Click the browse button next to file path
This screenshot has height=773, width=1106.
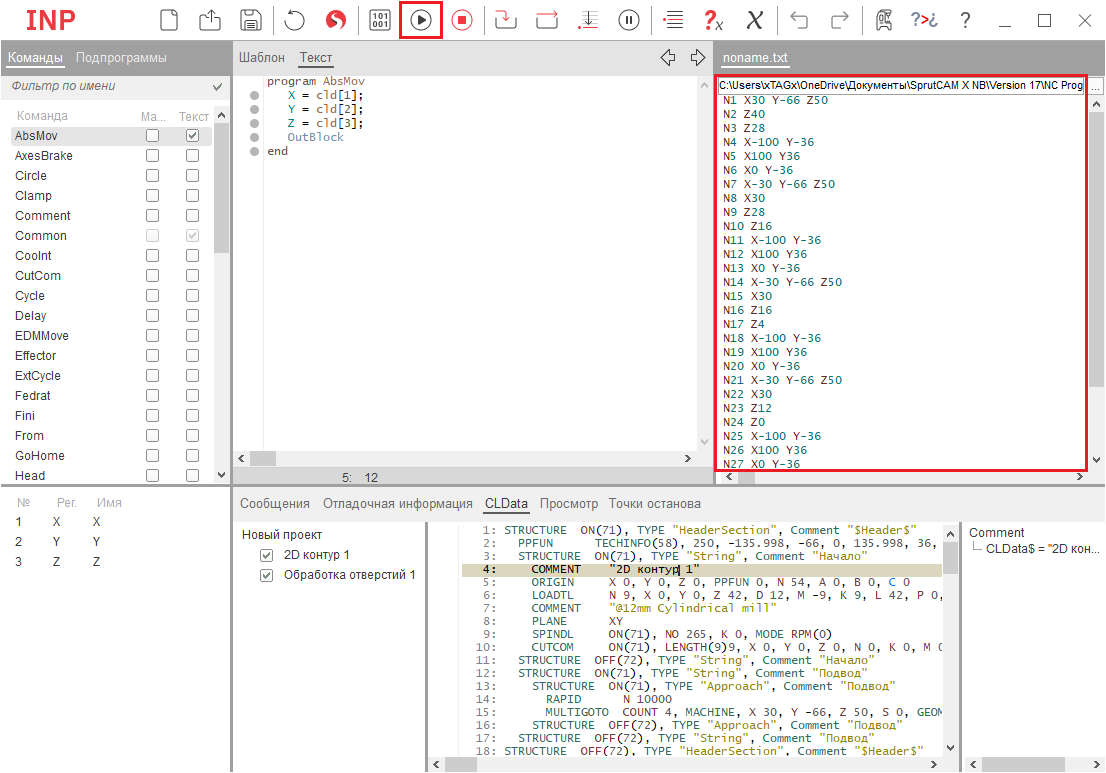(1096, 86)
